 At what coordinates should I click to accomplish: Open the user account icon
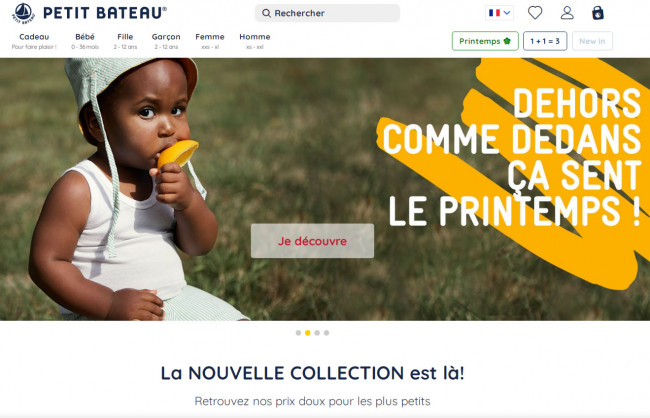pos(567,13)
